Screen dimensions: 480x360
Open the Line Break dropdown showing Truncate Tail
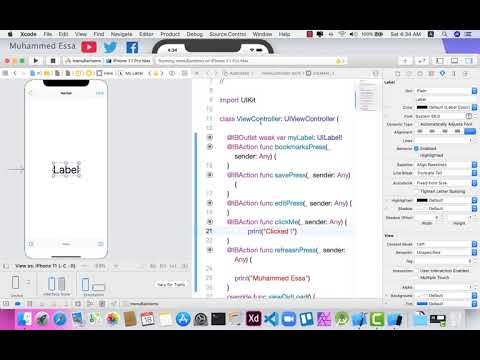click(446, 173)
